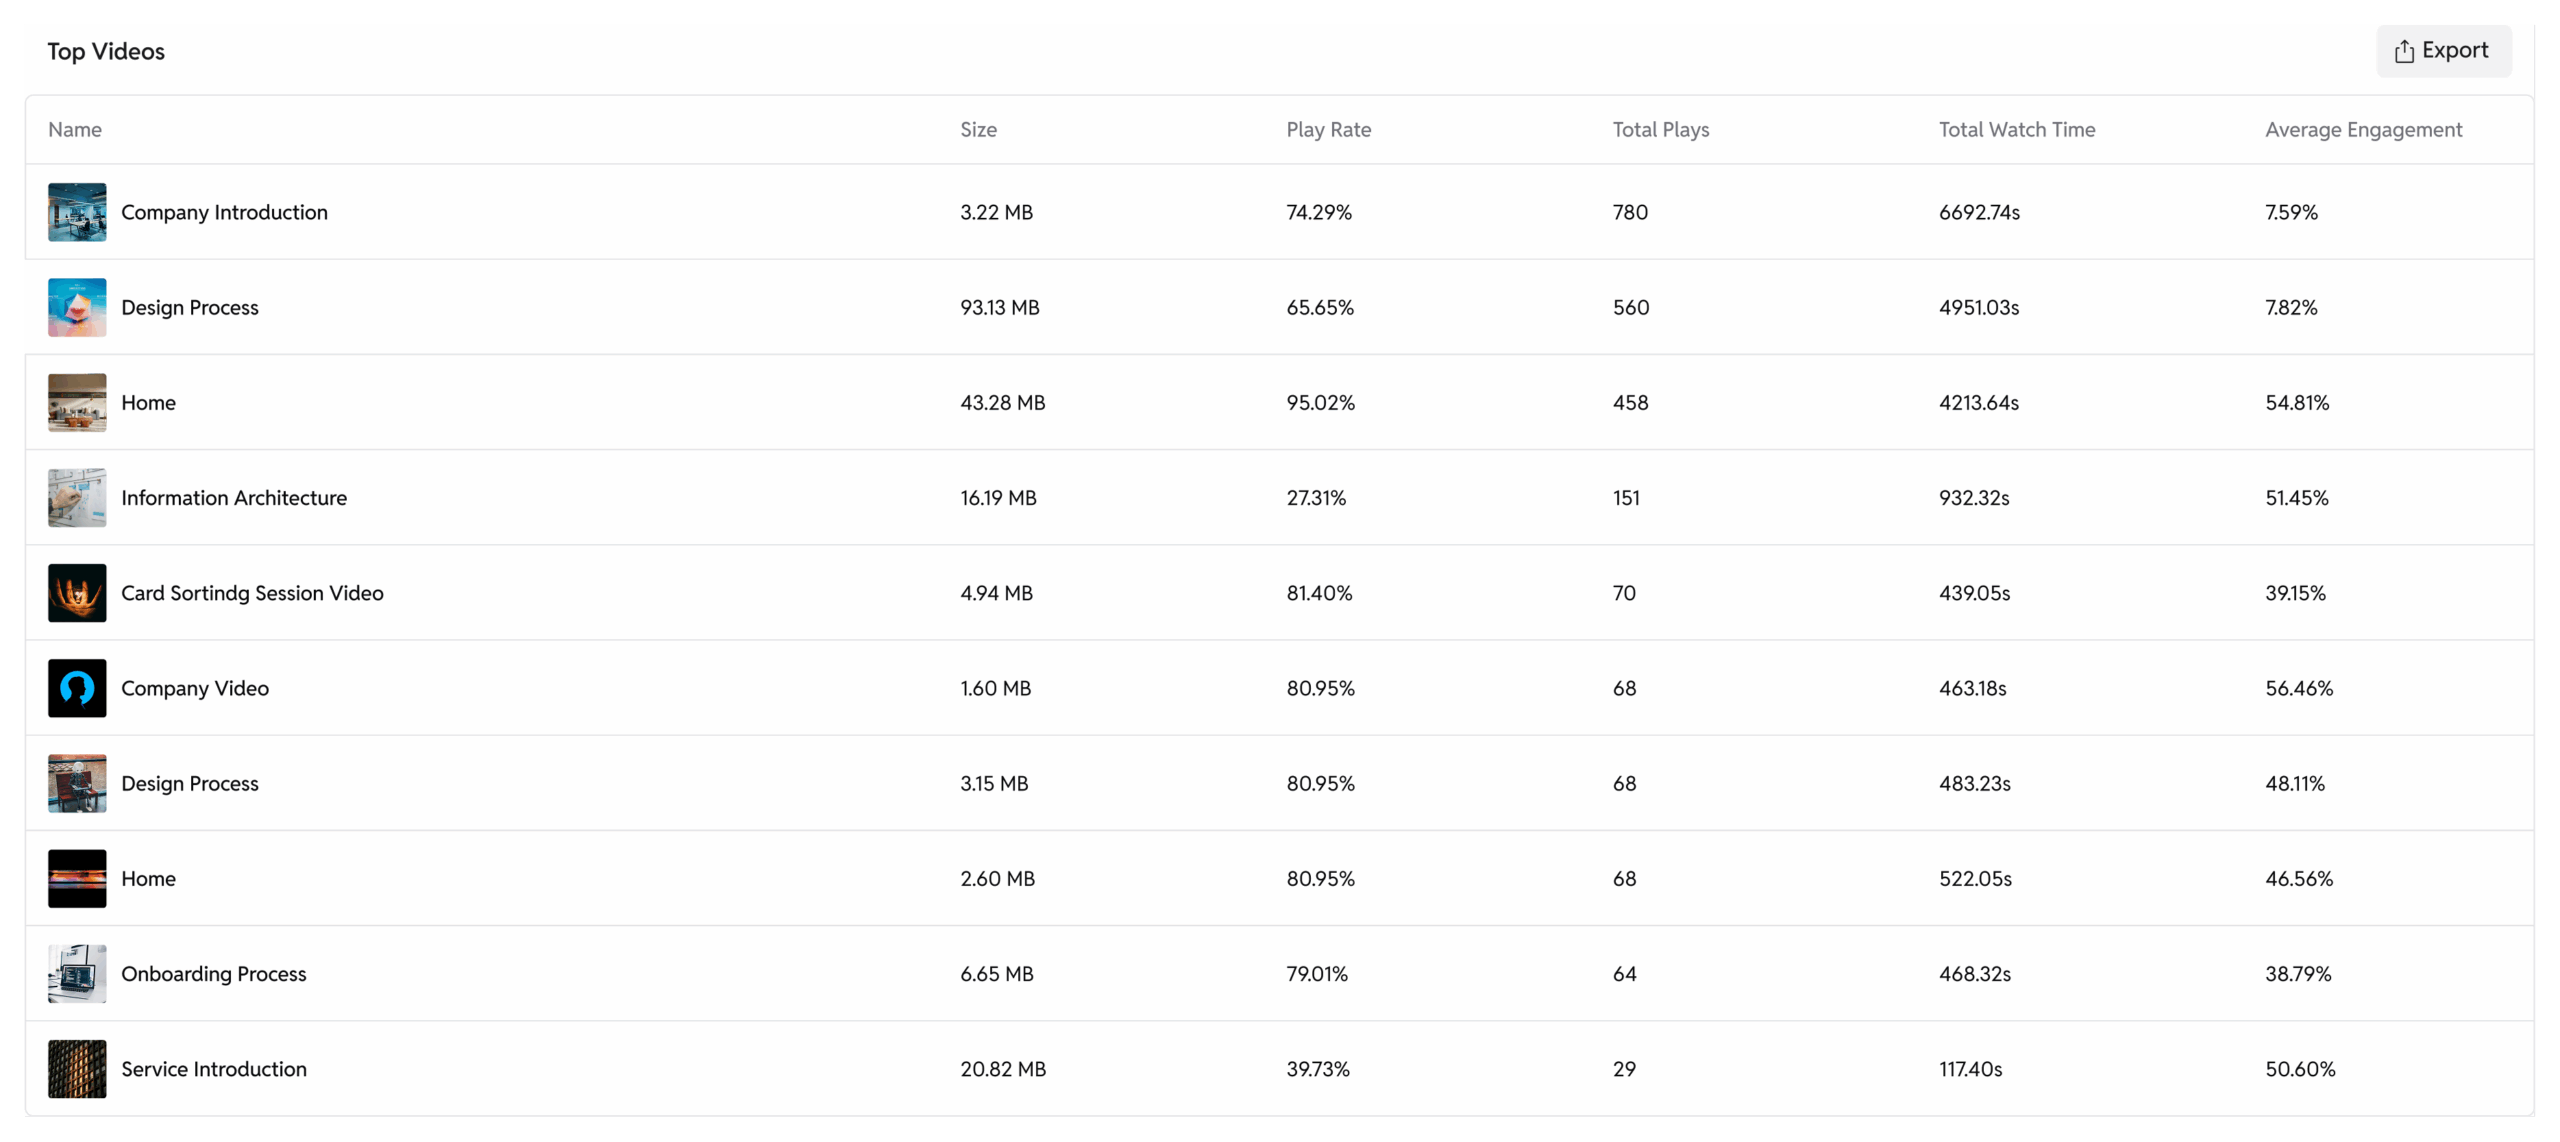The image size is (2560, 1142).
Task: Click the Onboarding Process thumbnail
Action: [77, 973]
